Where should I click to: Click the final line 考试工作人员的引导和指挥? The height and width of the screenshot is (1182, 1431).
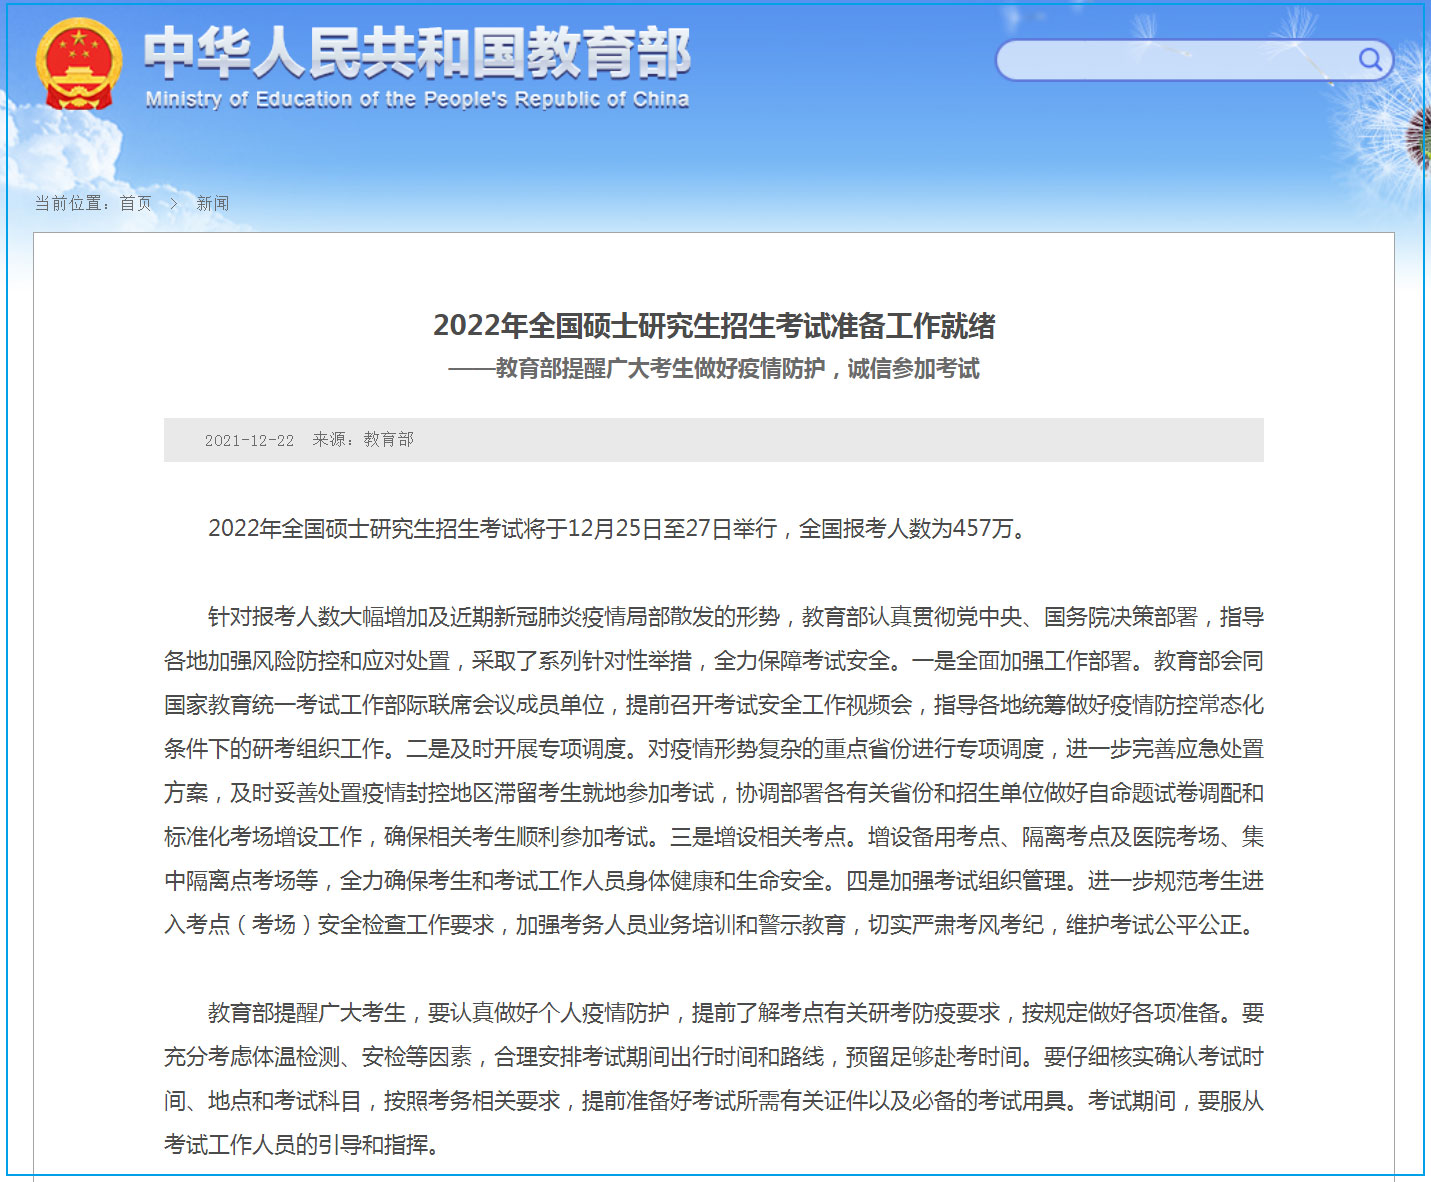pos(301,1145)
